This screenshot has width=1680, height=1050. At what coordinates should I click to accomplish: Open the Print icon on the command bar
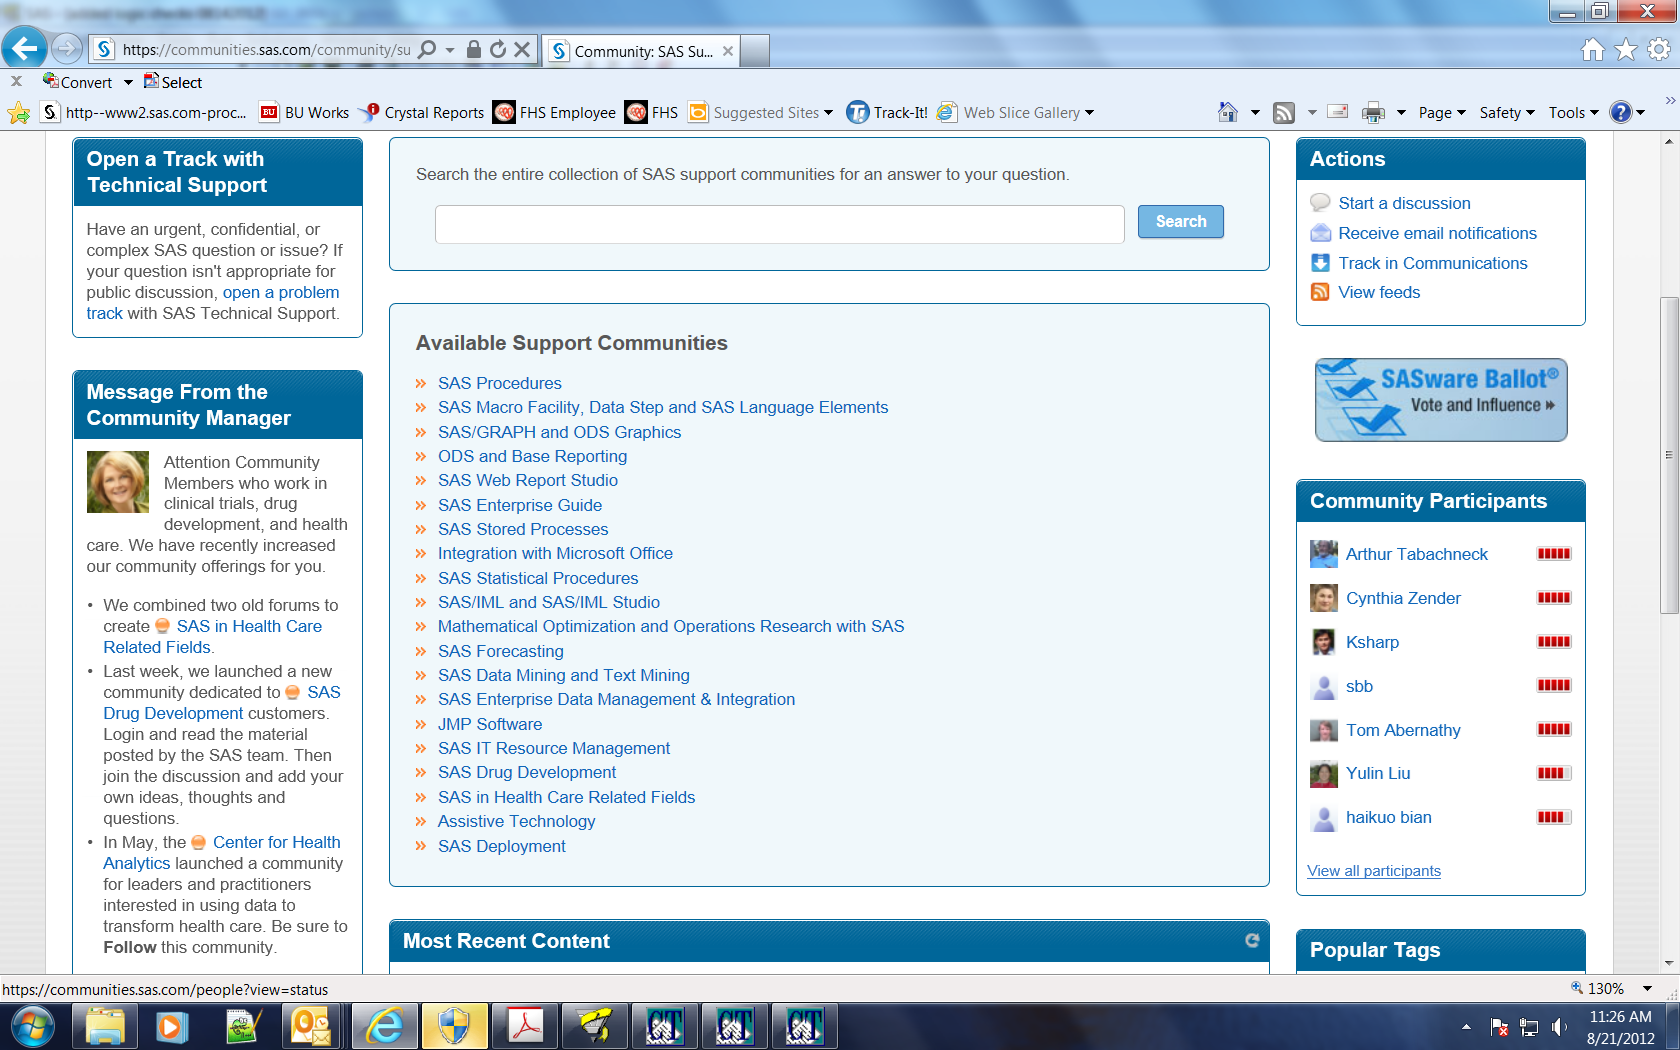pos(1374,112)
